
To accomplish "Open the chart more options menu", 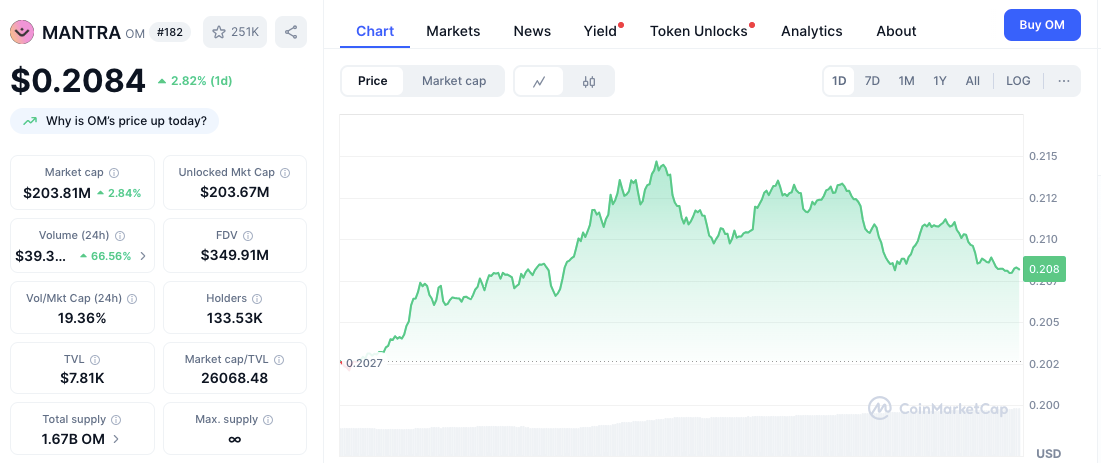I will pyautogui.click(x=1064, y=81).
